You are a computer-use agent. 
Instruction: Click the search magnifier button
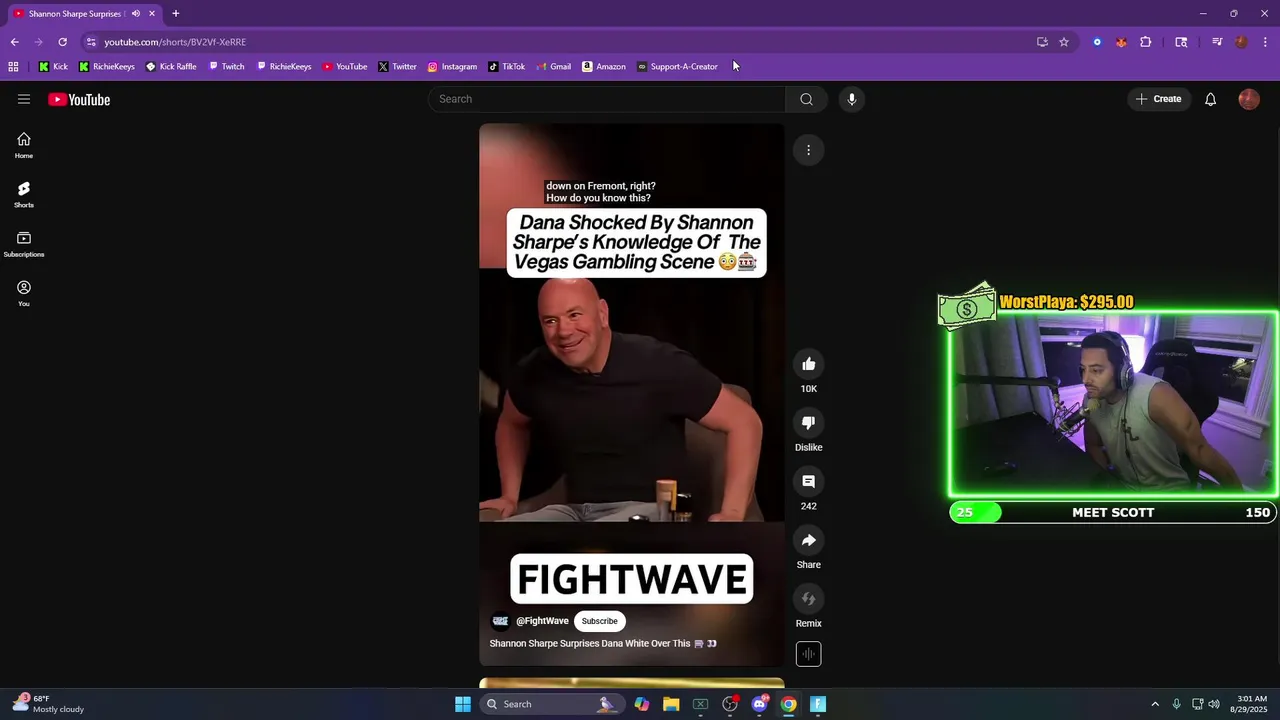coord(806,99)
